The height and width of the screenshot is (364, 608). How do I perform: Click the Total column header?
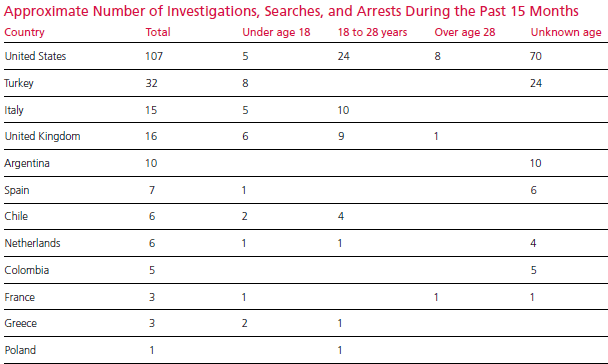pyautogui.click(x=158, y=32)
